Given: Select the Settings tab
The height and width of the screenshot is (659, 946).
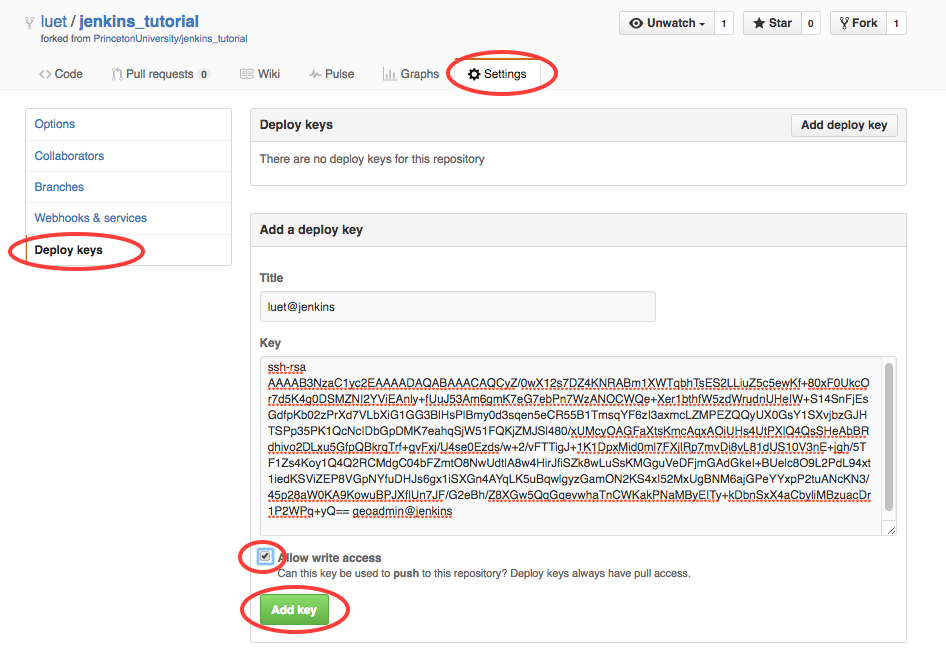Looking at the screenshot, I should (x=497, y=74).
